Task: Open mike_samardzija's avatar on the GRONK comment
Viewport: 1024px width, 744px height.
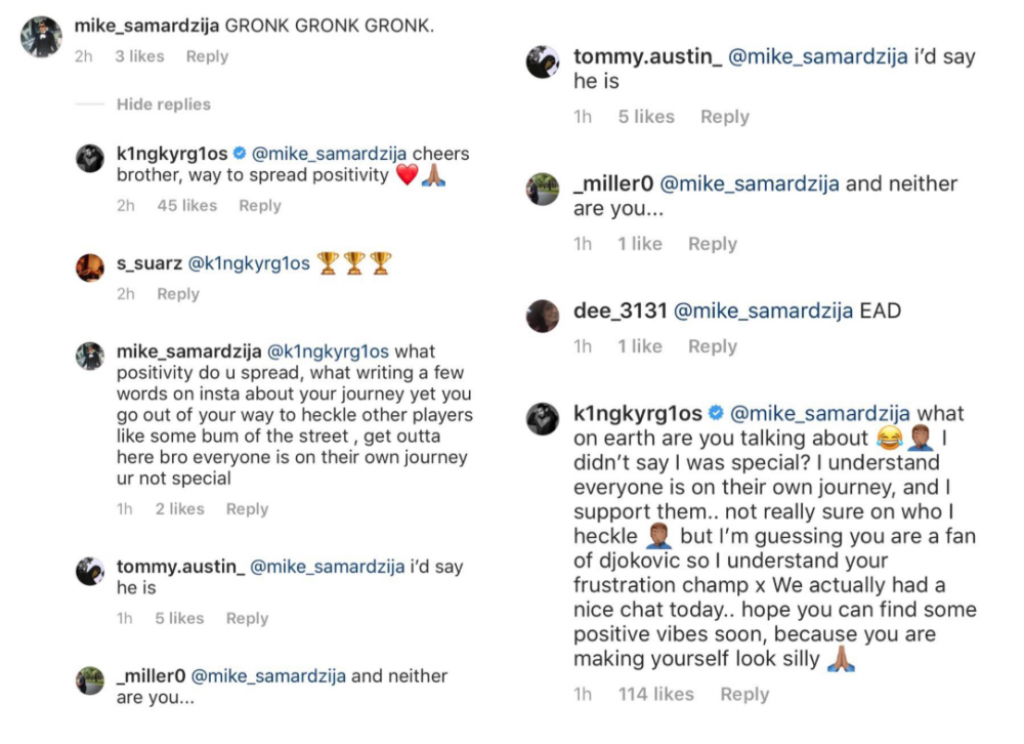Action: pyautogui.click(x=41, y=37)
